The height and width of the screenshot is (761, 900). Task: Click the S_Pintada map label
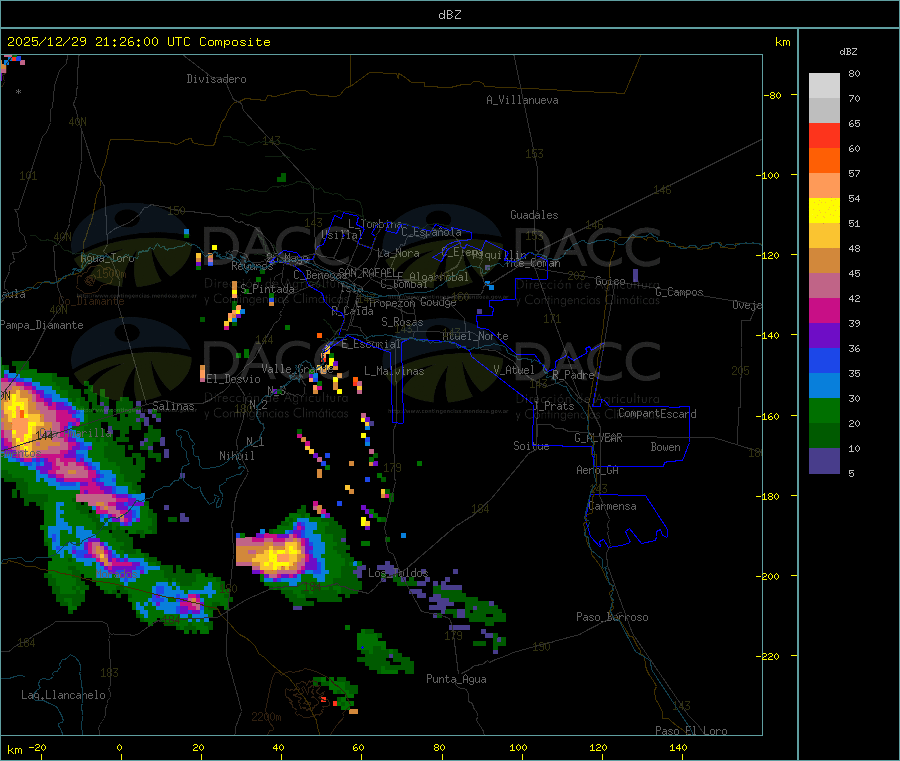click(267, 289)
